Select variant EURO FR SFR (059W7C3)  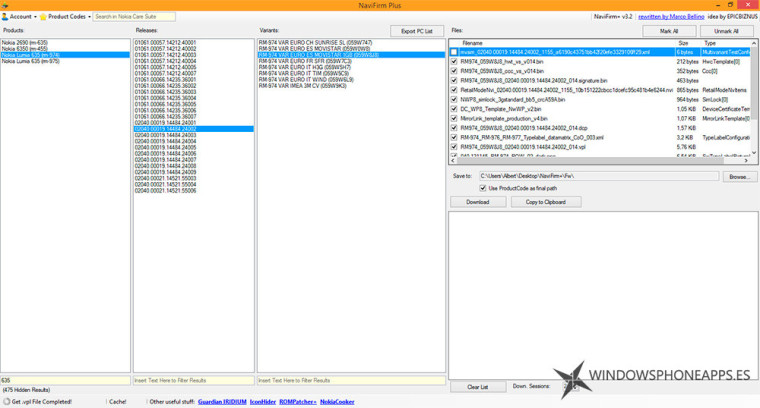pos(351,61)
